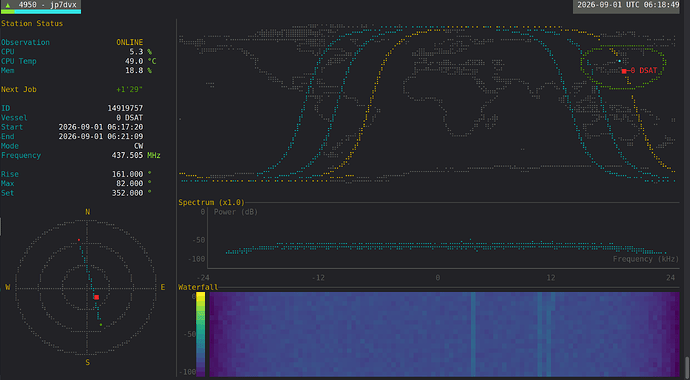Click the 24 frequency axis tick
Viewport: 690px width, 380px height.
670,278
